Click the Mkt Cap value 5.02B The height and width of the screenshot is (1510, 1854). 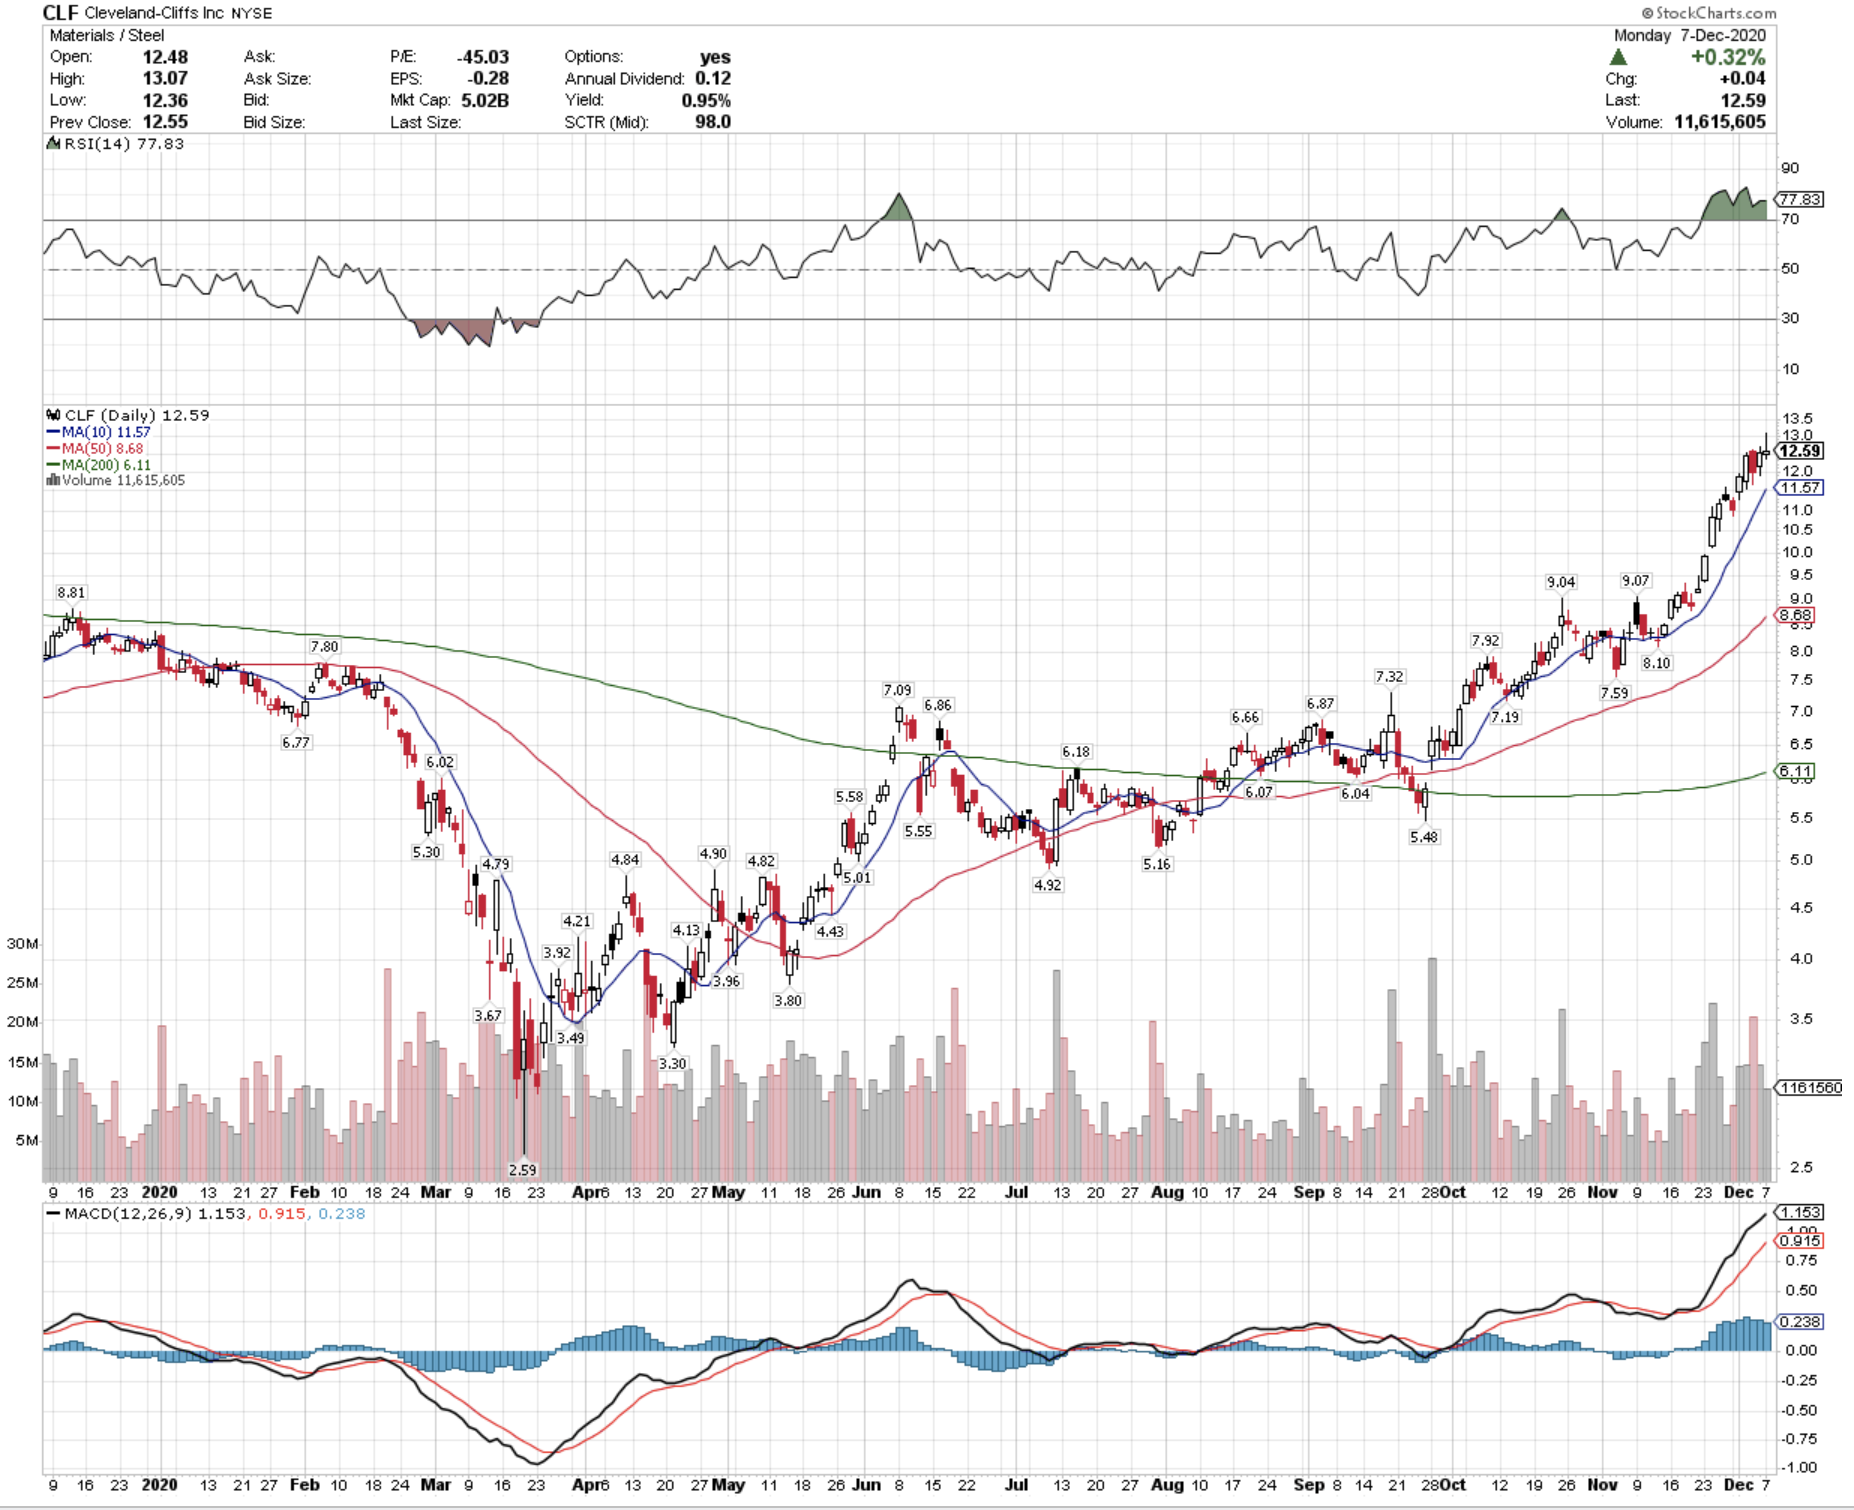[485, 100]
